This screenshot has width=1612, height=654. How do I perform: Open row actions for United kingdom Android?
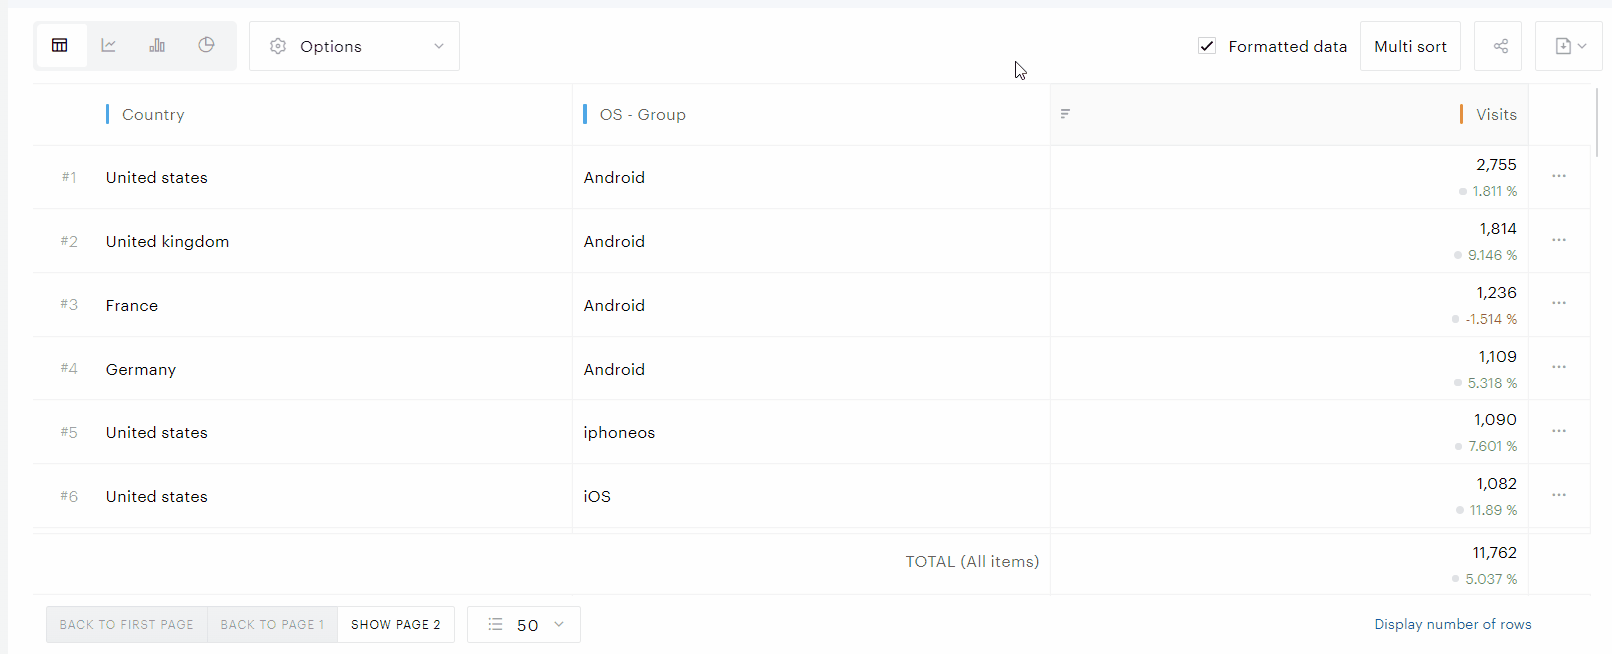point(1558,240)
